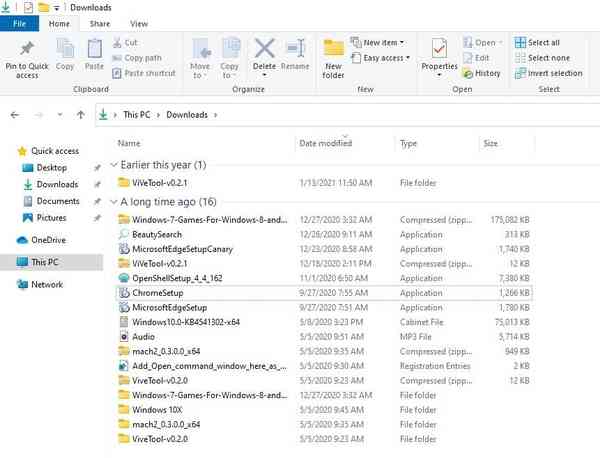Image resolution: width=600 pixels, height=458 pixels.
Task: Select the Audio MP3 file icon
Action: pyautogui.click(x=124, y=337)
